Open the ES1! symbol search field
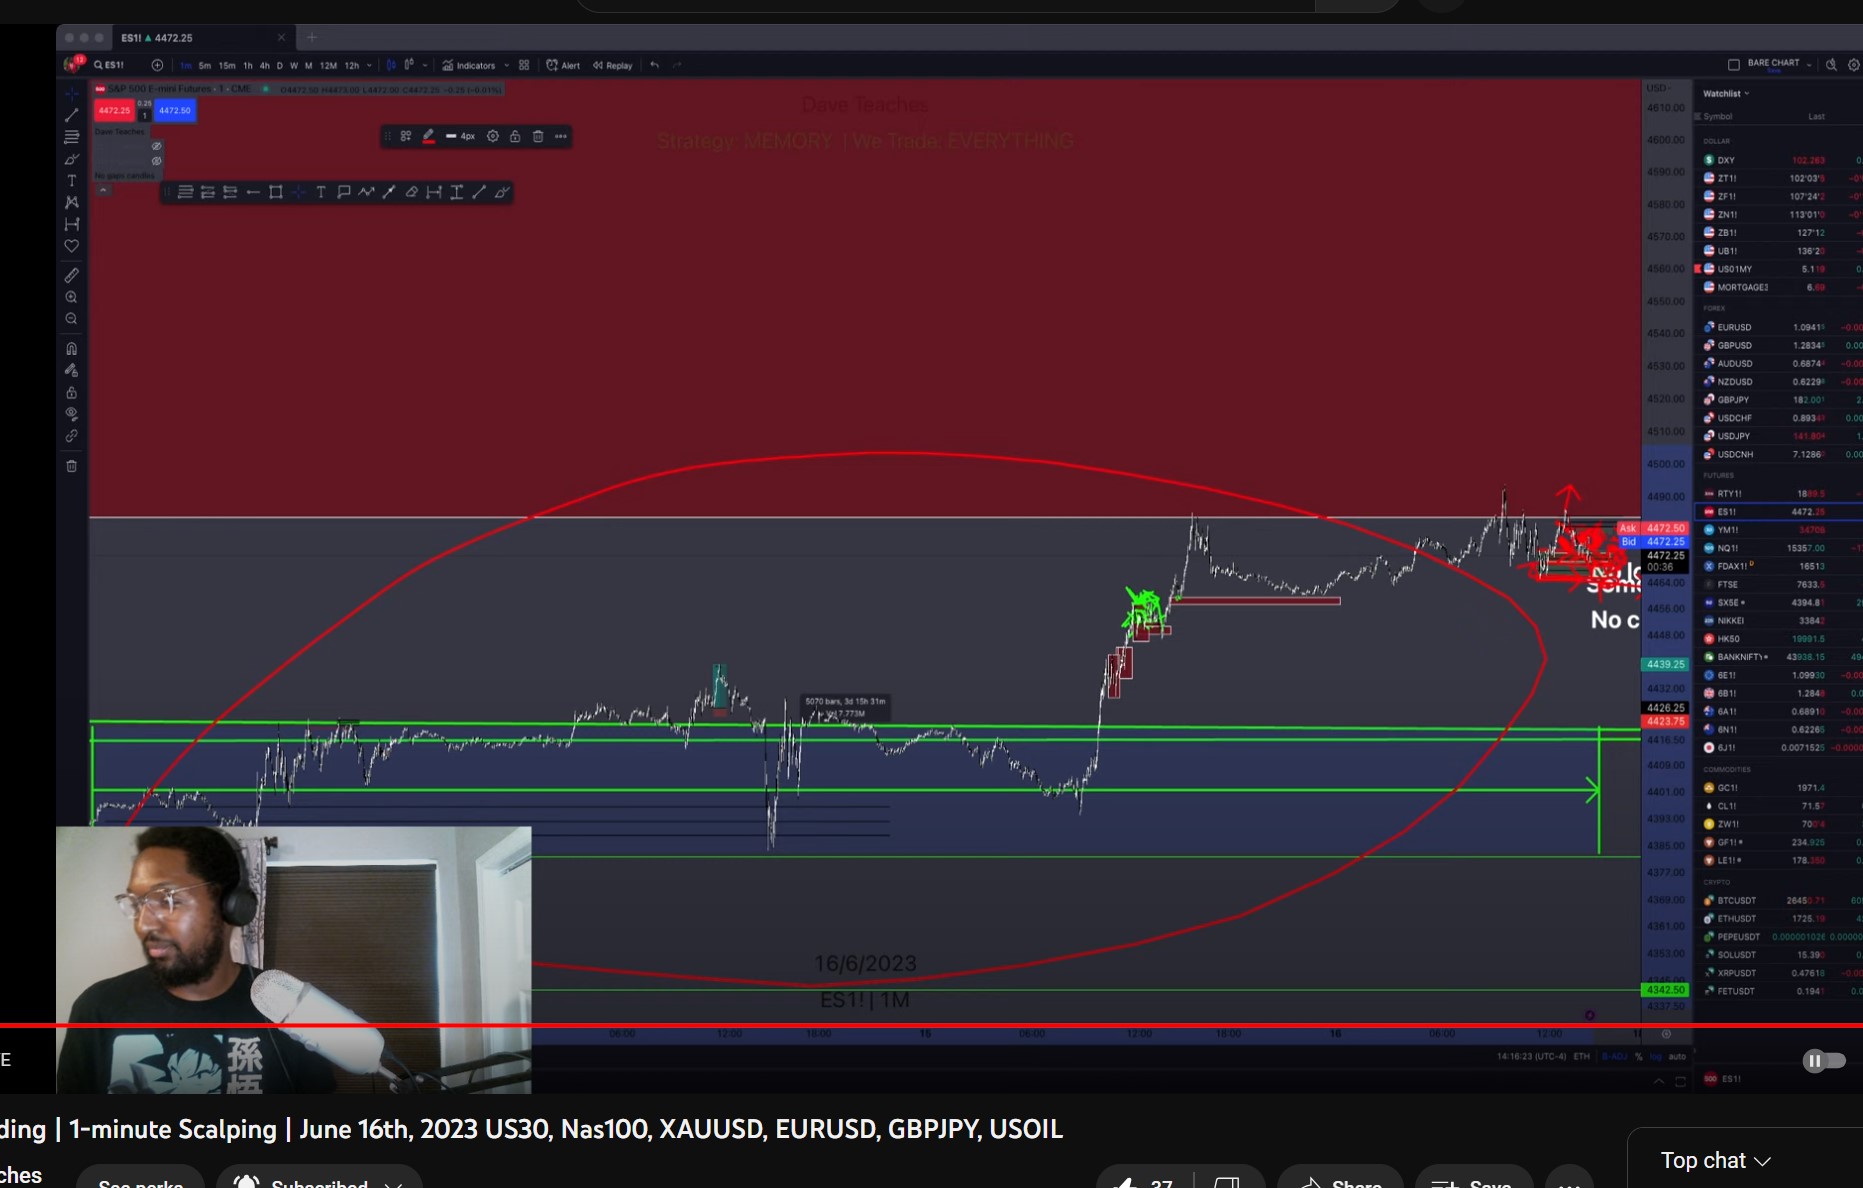 pos(110,65)
